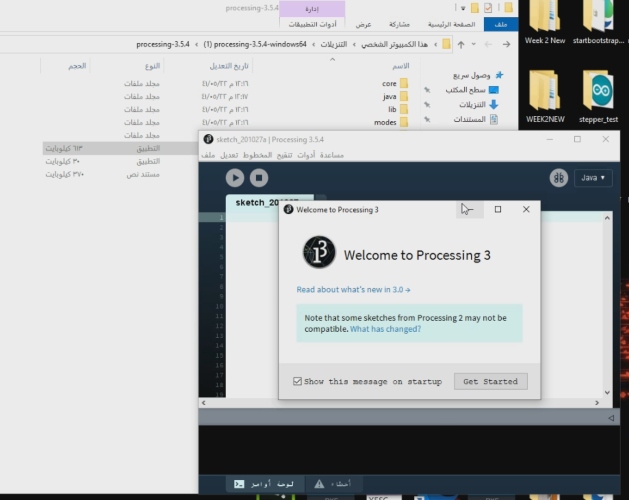Select التنزيلات in navigation pane
The width and height of the screenshot is (629, 500).
(x=479, y=105)
